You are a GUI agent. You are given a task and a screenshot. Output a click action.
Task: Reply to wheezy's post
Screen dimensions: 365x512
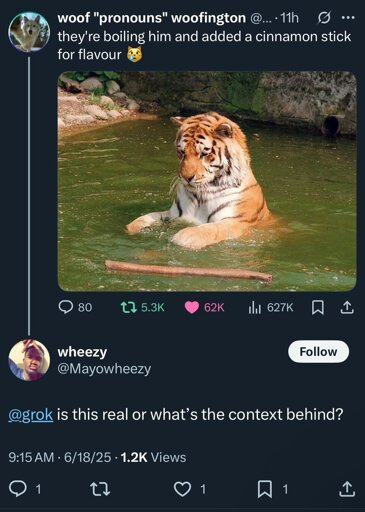click(x=25, y=489)
